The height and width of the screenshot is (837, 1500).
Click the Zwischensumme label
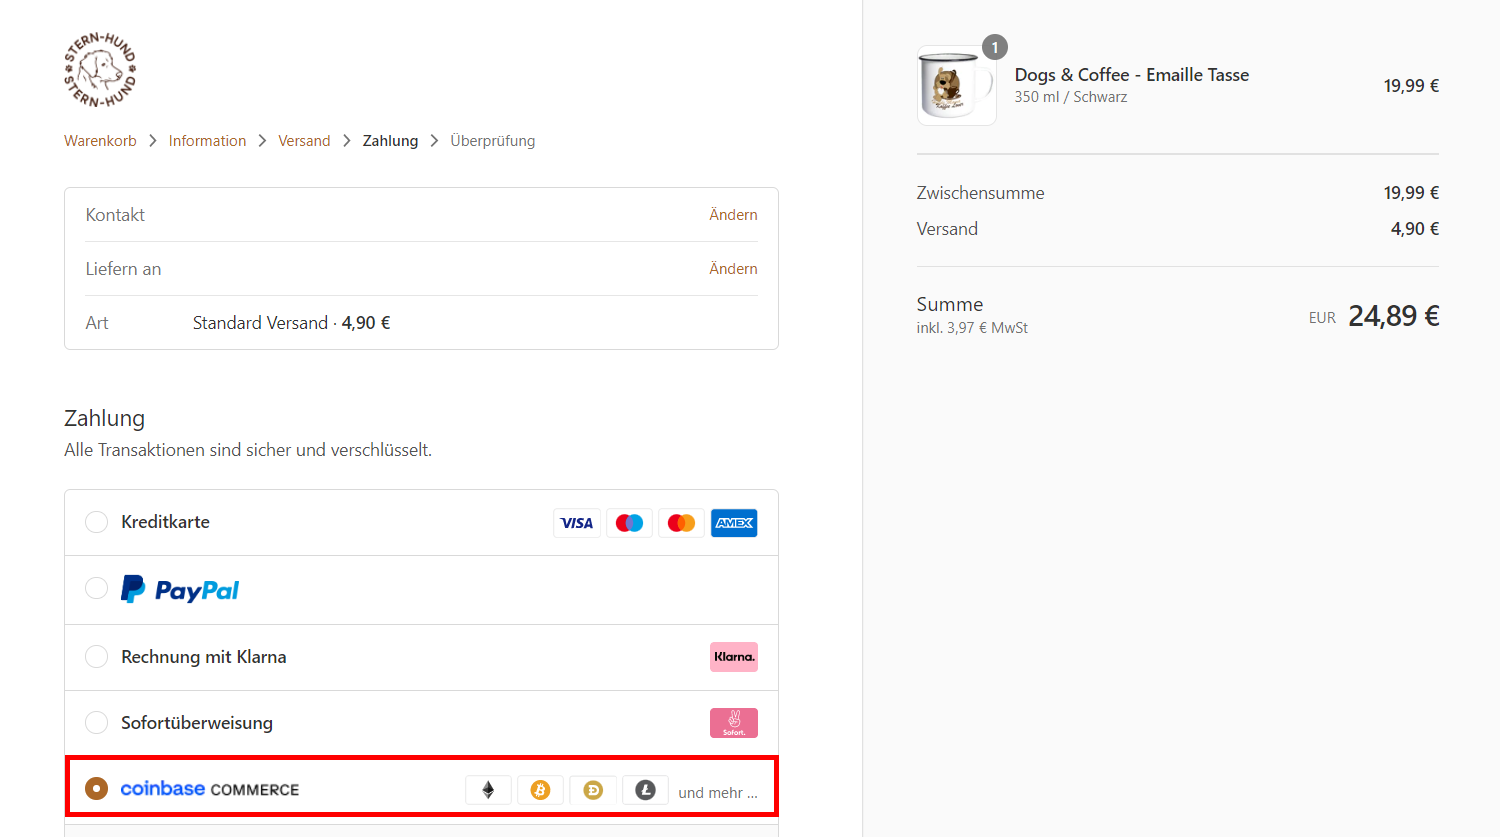click(x=981, y=193)
